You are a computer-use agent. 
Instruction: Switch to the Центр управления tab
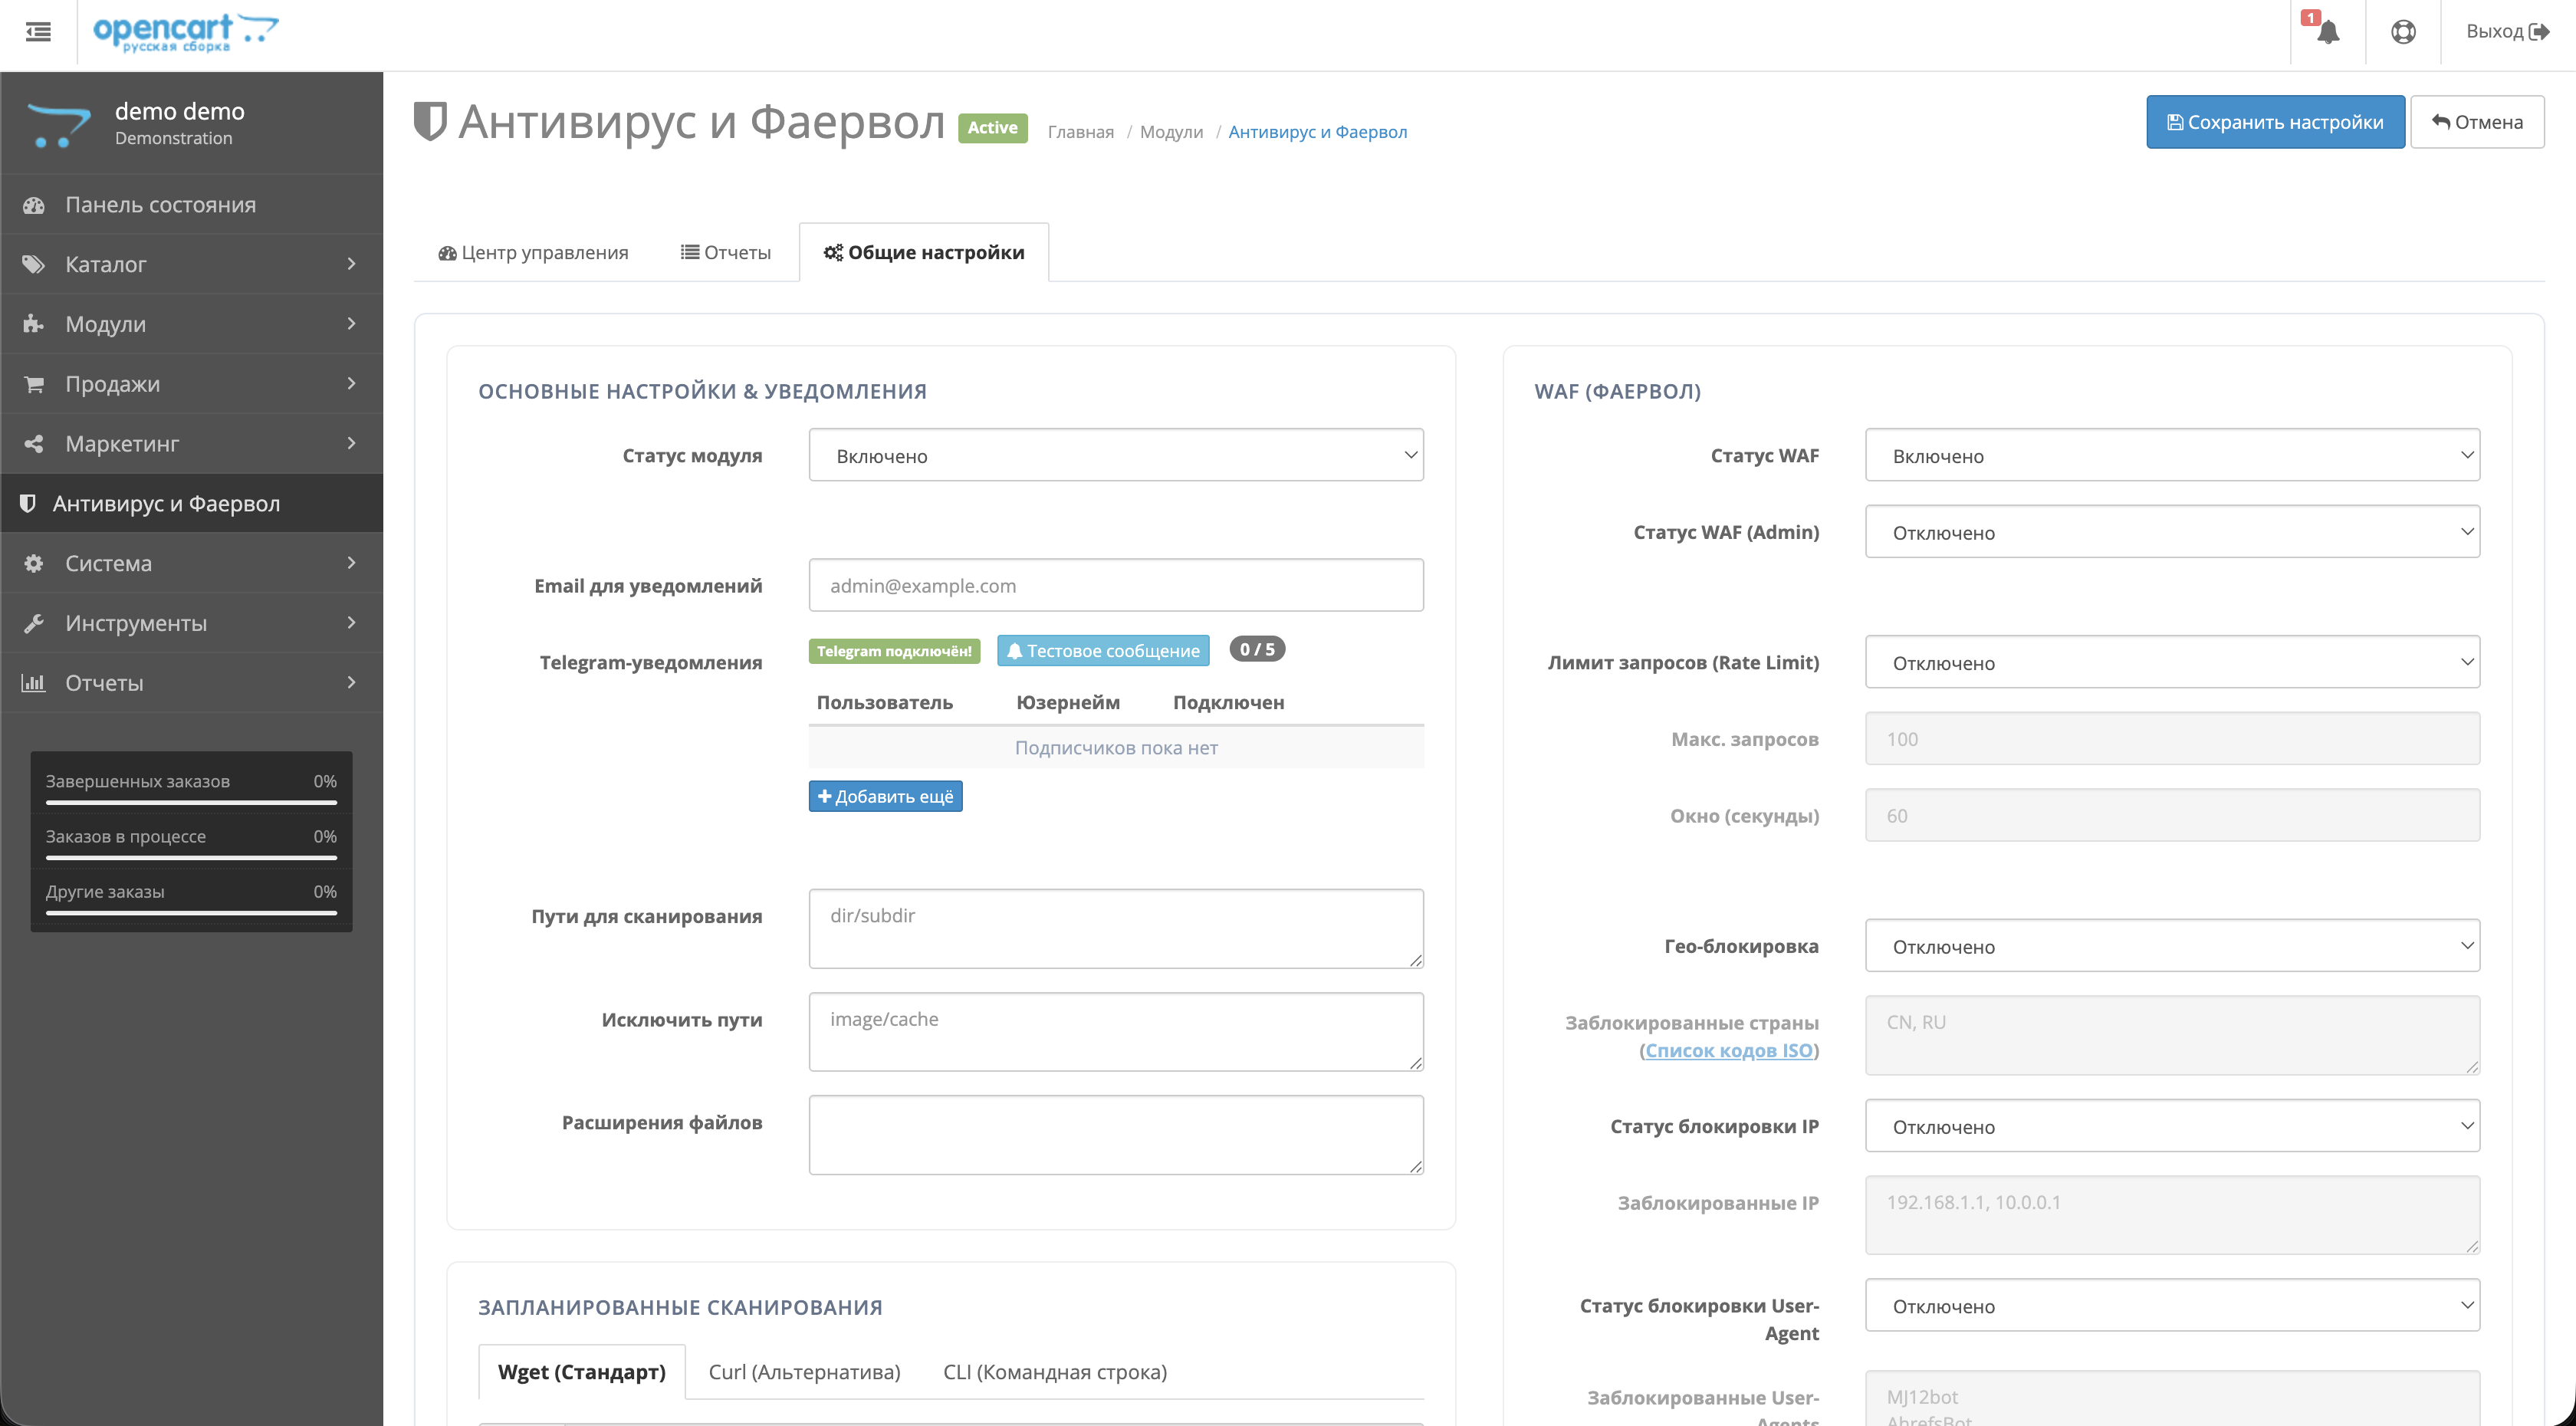[533, 253]
